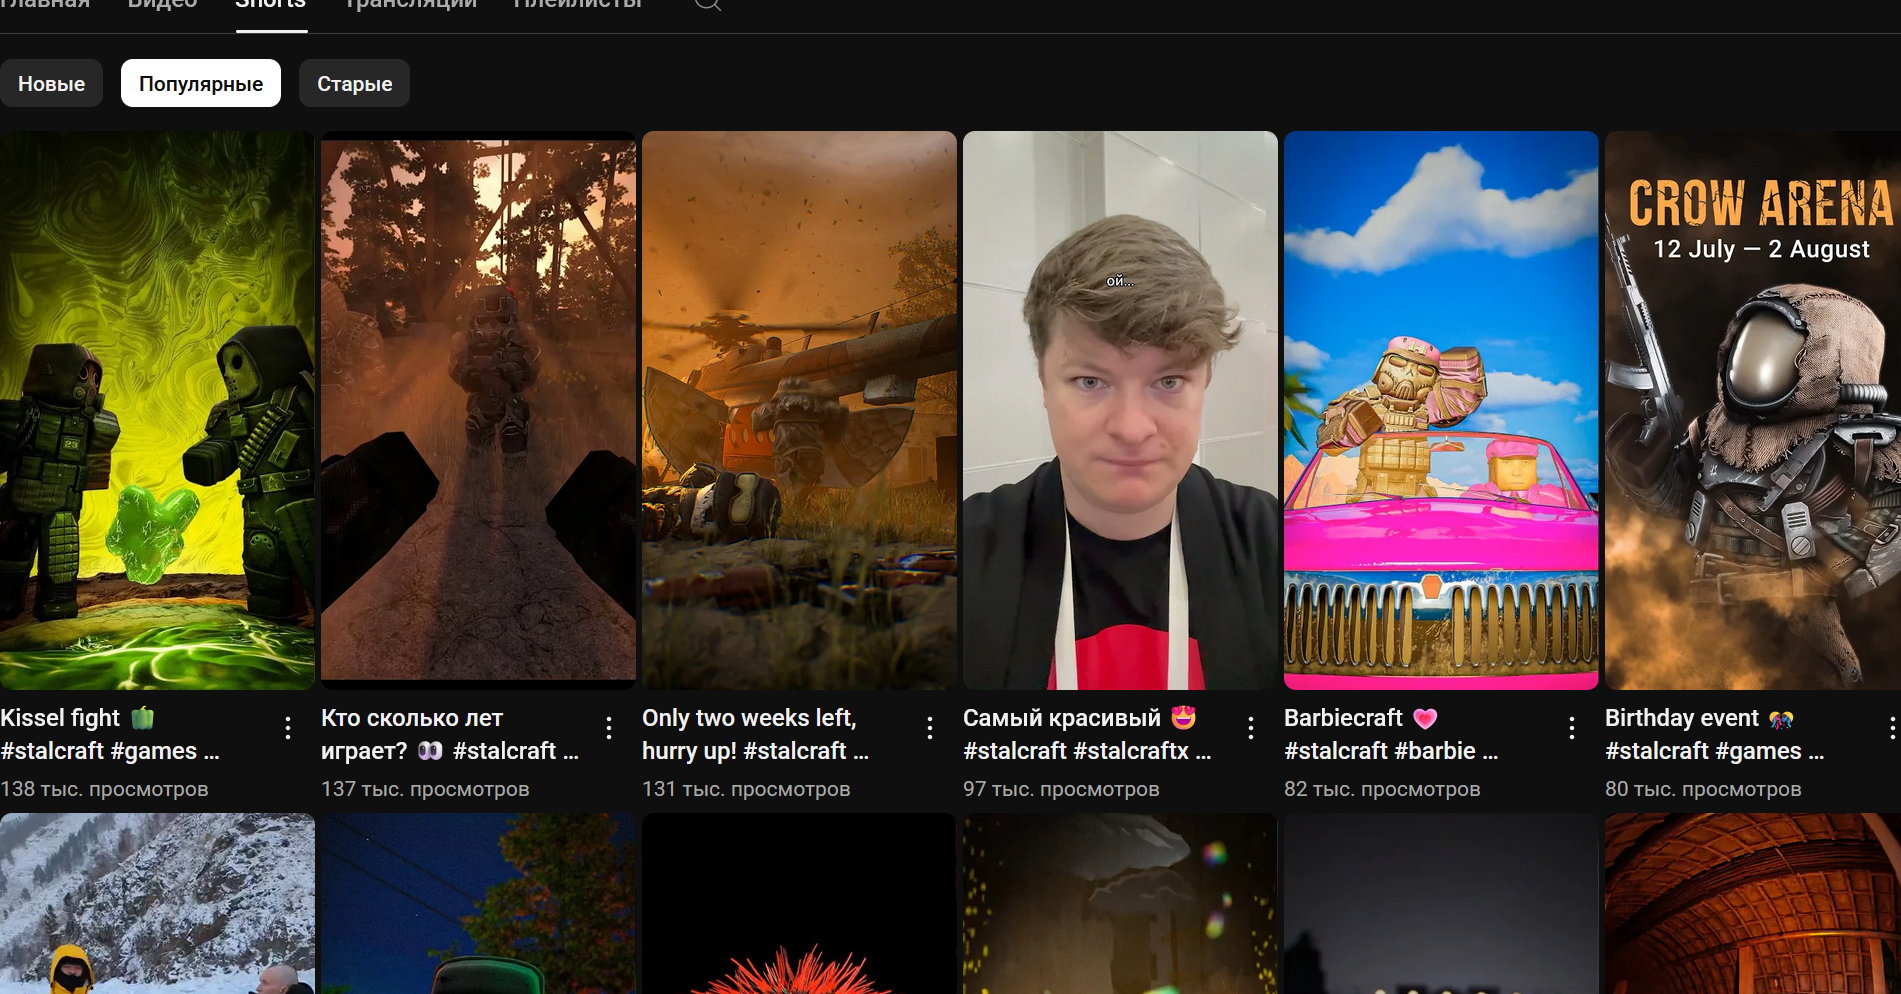The width and height of the screenshot is (1901, 994).
Task: Open options menu for Only two weeks left short
Action: point(930,728)
